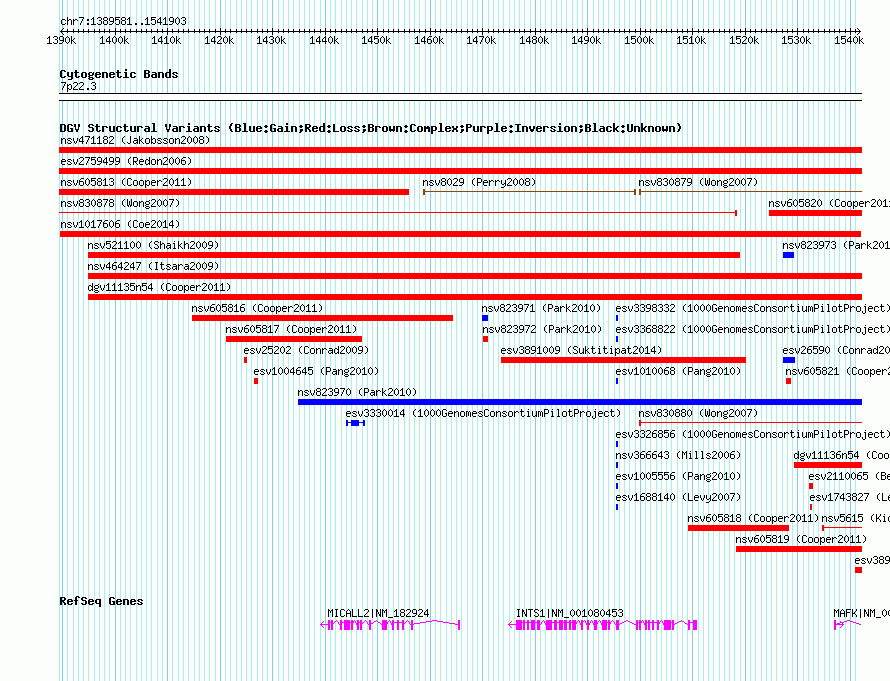Select the nsv830878 (Wong2007) label

[120, 203]
